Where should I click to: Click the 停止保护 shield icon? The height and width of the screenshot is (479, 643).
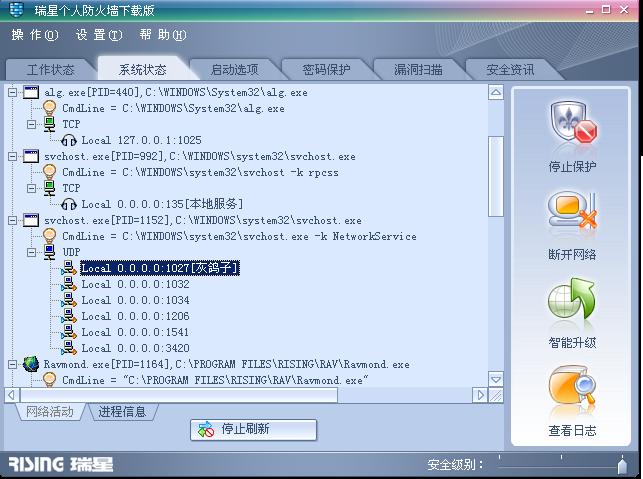573,122
